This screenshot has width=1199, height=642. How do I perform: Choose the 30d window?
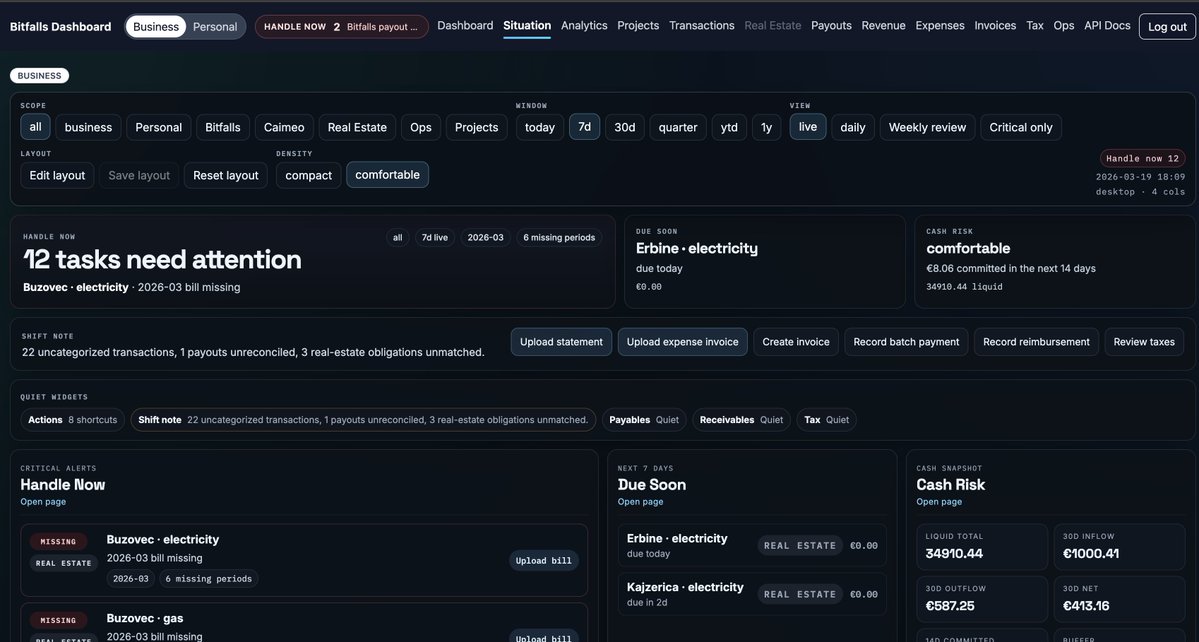(x=625, y=128)
